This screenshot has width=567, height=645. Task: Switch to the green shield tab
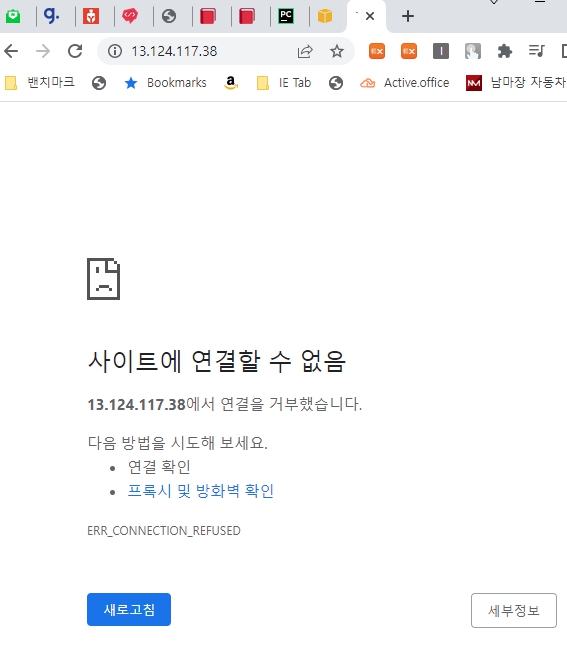pos(13,16)
